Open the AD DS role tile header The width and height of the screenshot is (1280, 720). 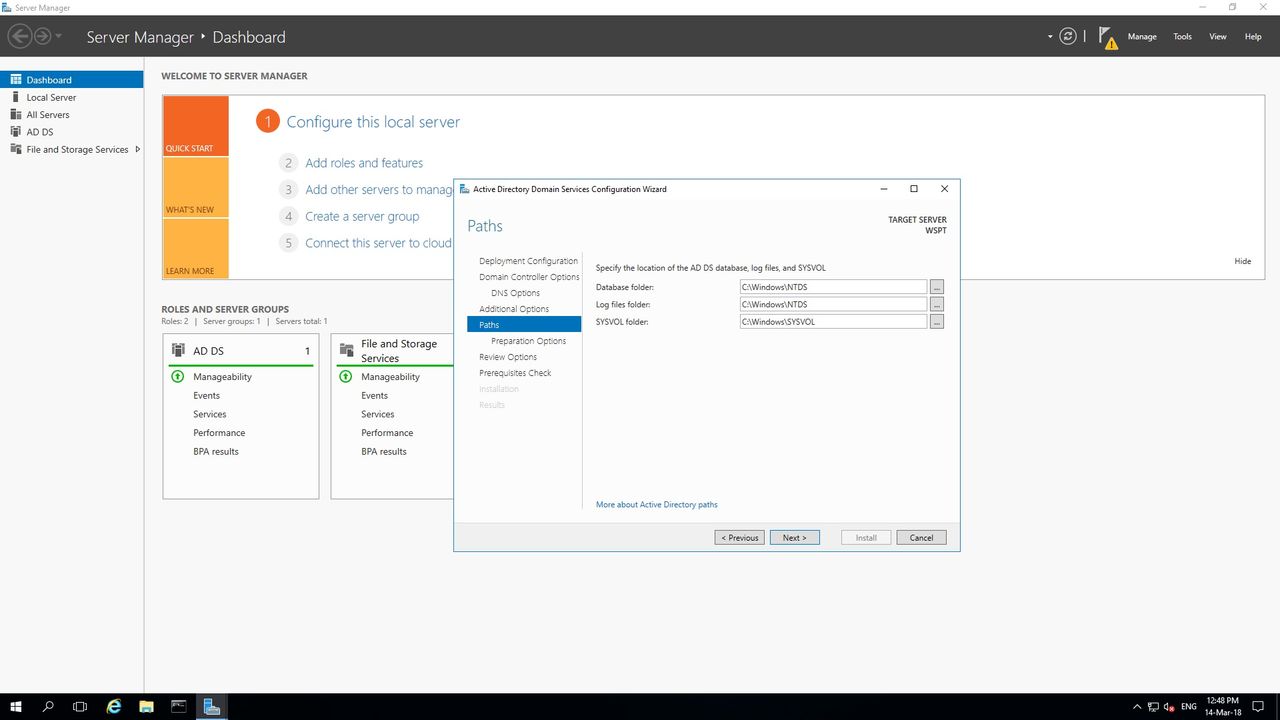click(241, 351)
